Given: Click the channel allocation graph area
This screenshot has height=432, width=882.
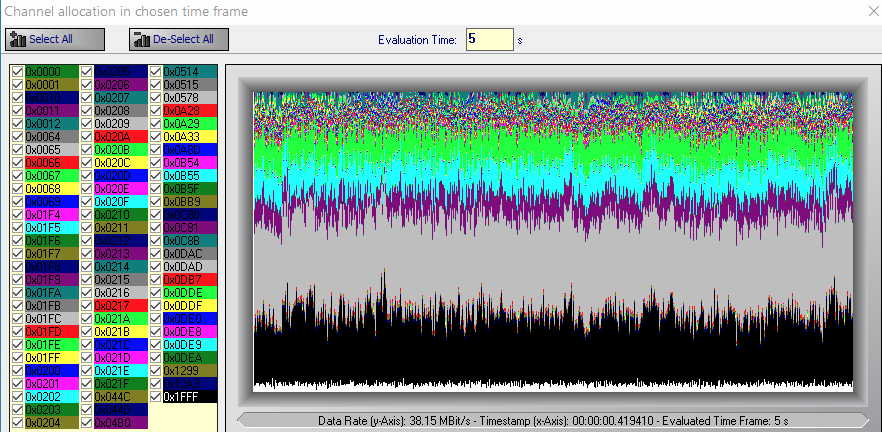Looking at the screenshot, I should pos(552,240).
